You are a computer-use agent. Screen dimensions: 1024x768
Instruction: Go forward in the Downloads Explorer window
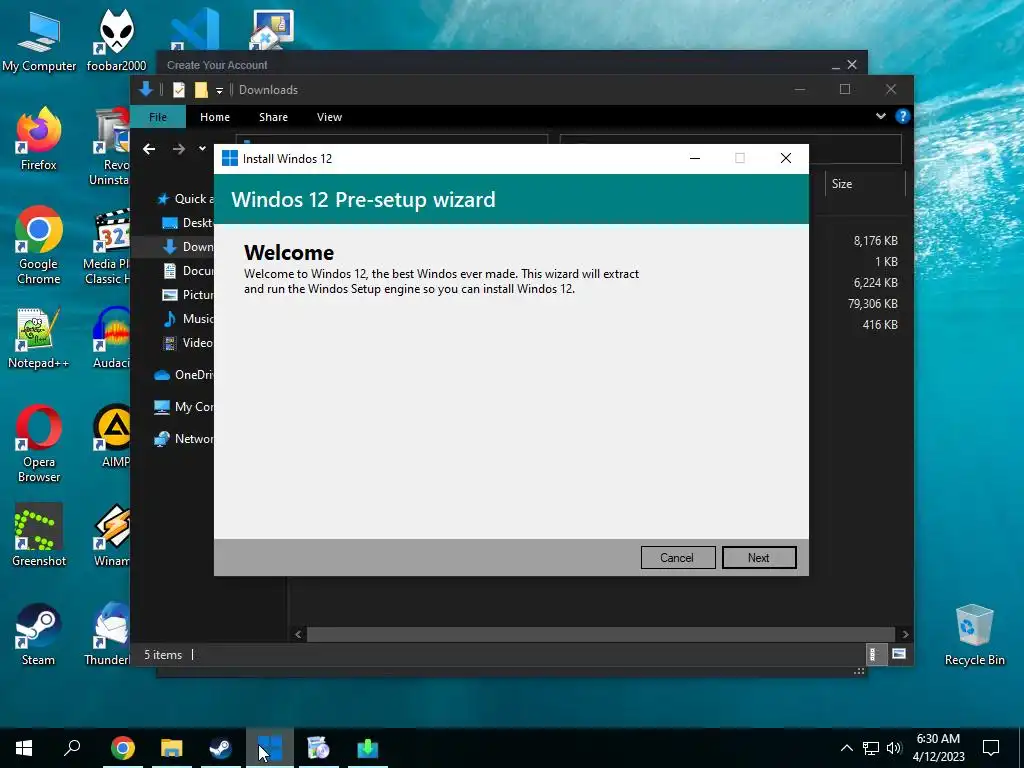(x=178, y=149)
